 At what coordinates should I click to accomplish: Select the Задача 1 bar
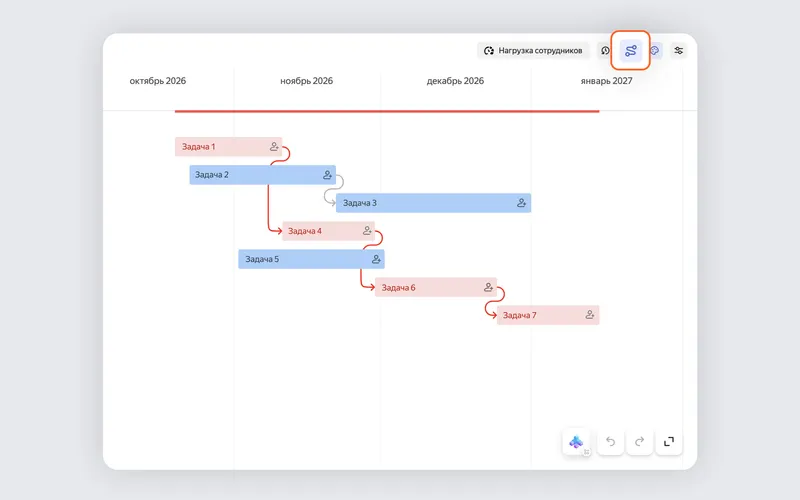[229, 147]
